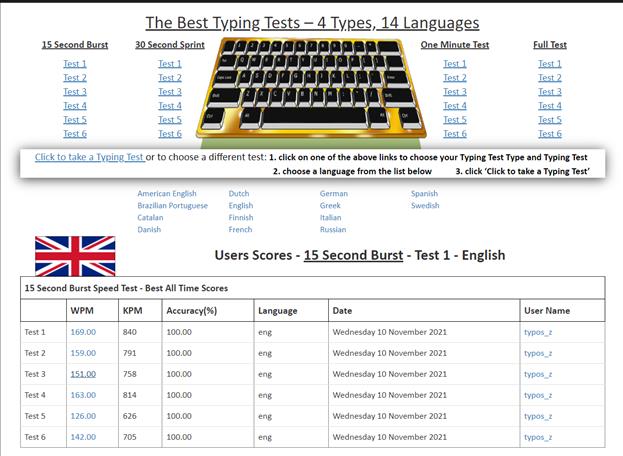623x456 pixels.
Task: Choose Russian from the language list
Action: pyautogui.click(x=333, y=230)
